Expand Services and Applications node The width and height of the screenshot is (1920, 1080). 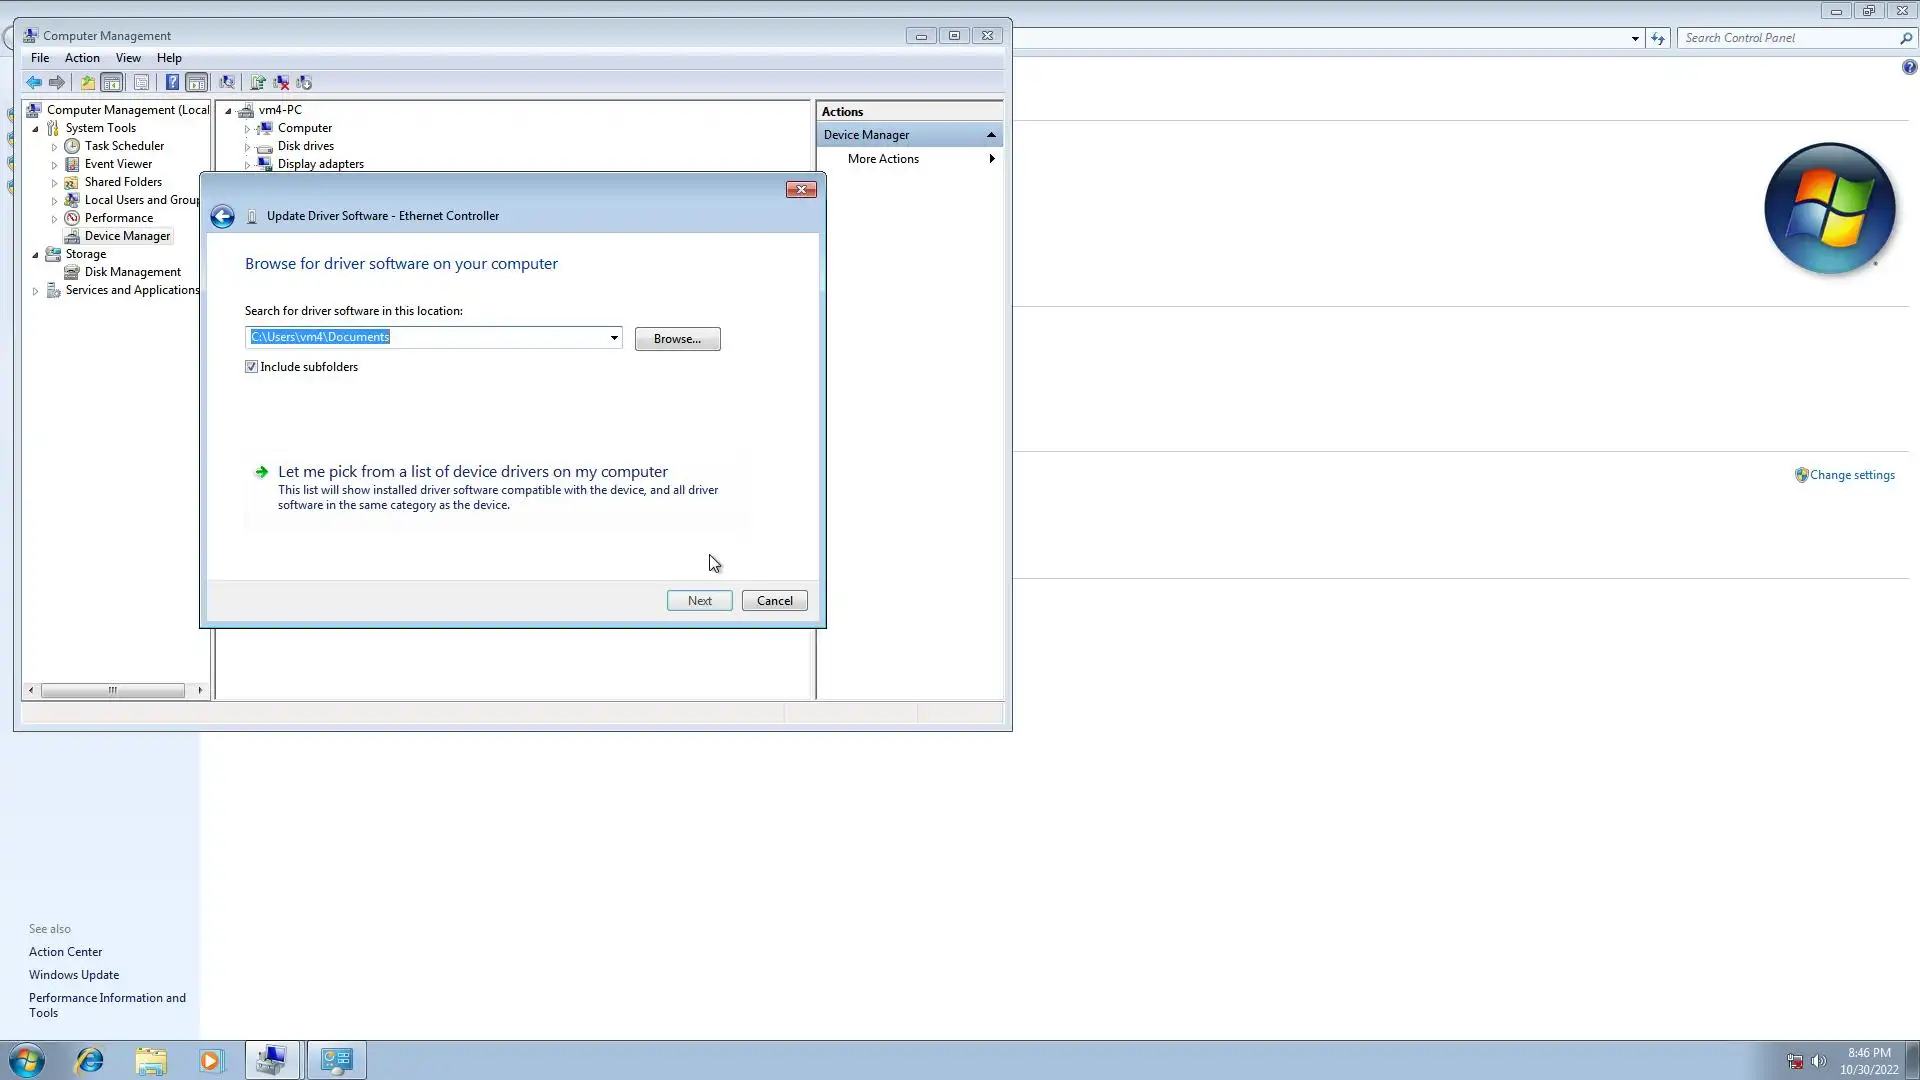tap(36, 291)
